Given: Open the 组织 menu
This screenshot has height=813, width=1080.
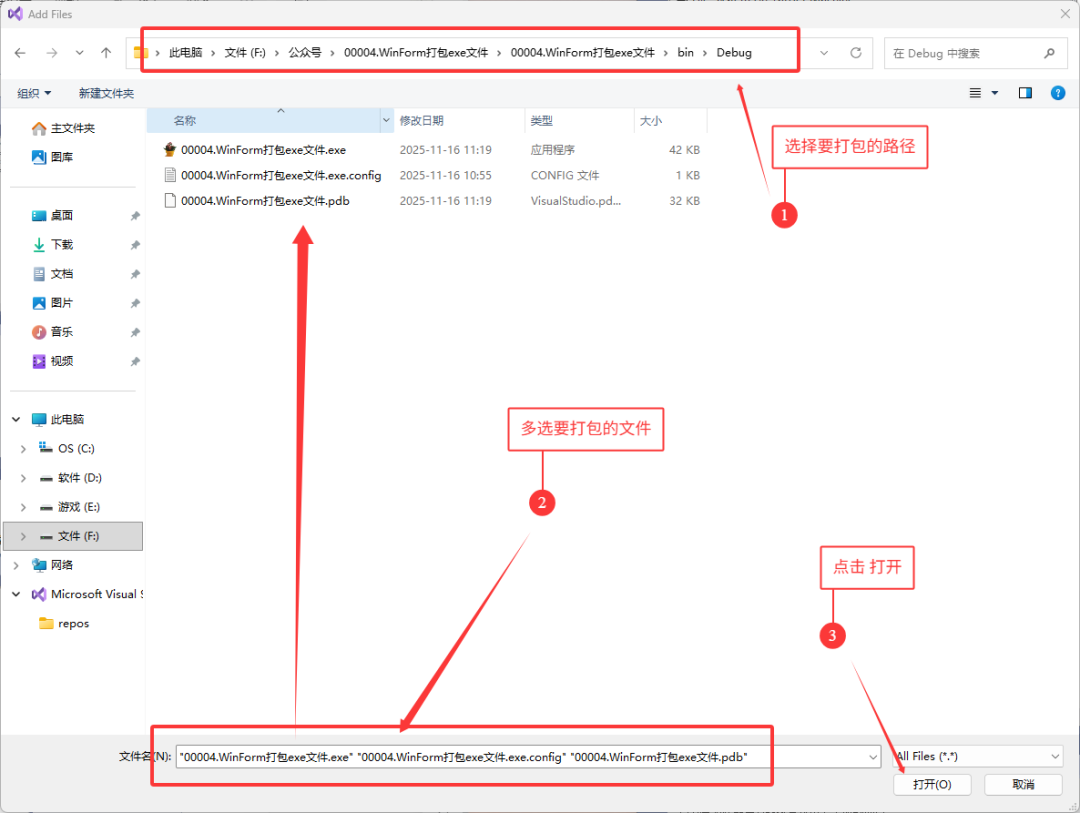Looking at the screenshot, I should 34,93.
